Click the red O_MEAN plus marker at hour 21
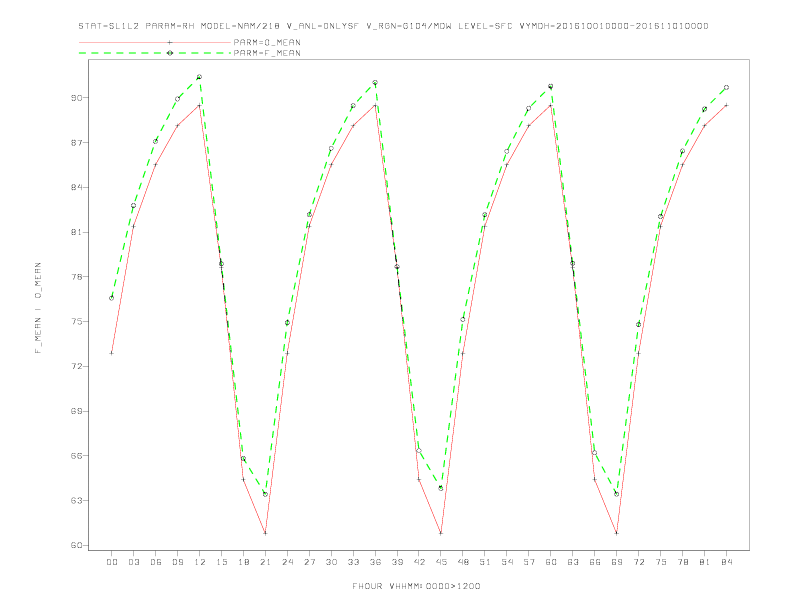Image resolution: width=792 pixels, height=612 pixels. tap(265, 533)
